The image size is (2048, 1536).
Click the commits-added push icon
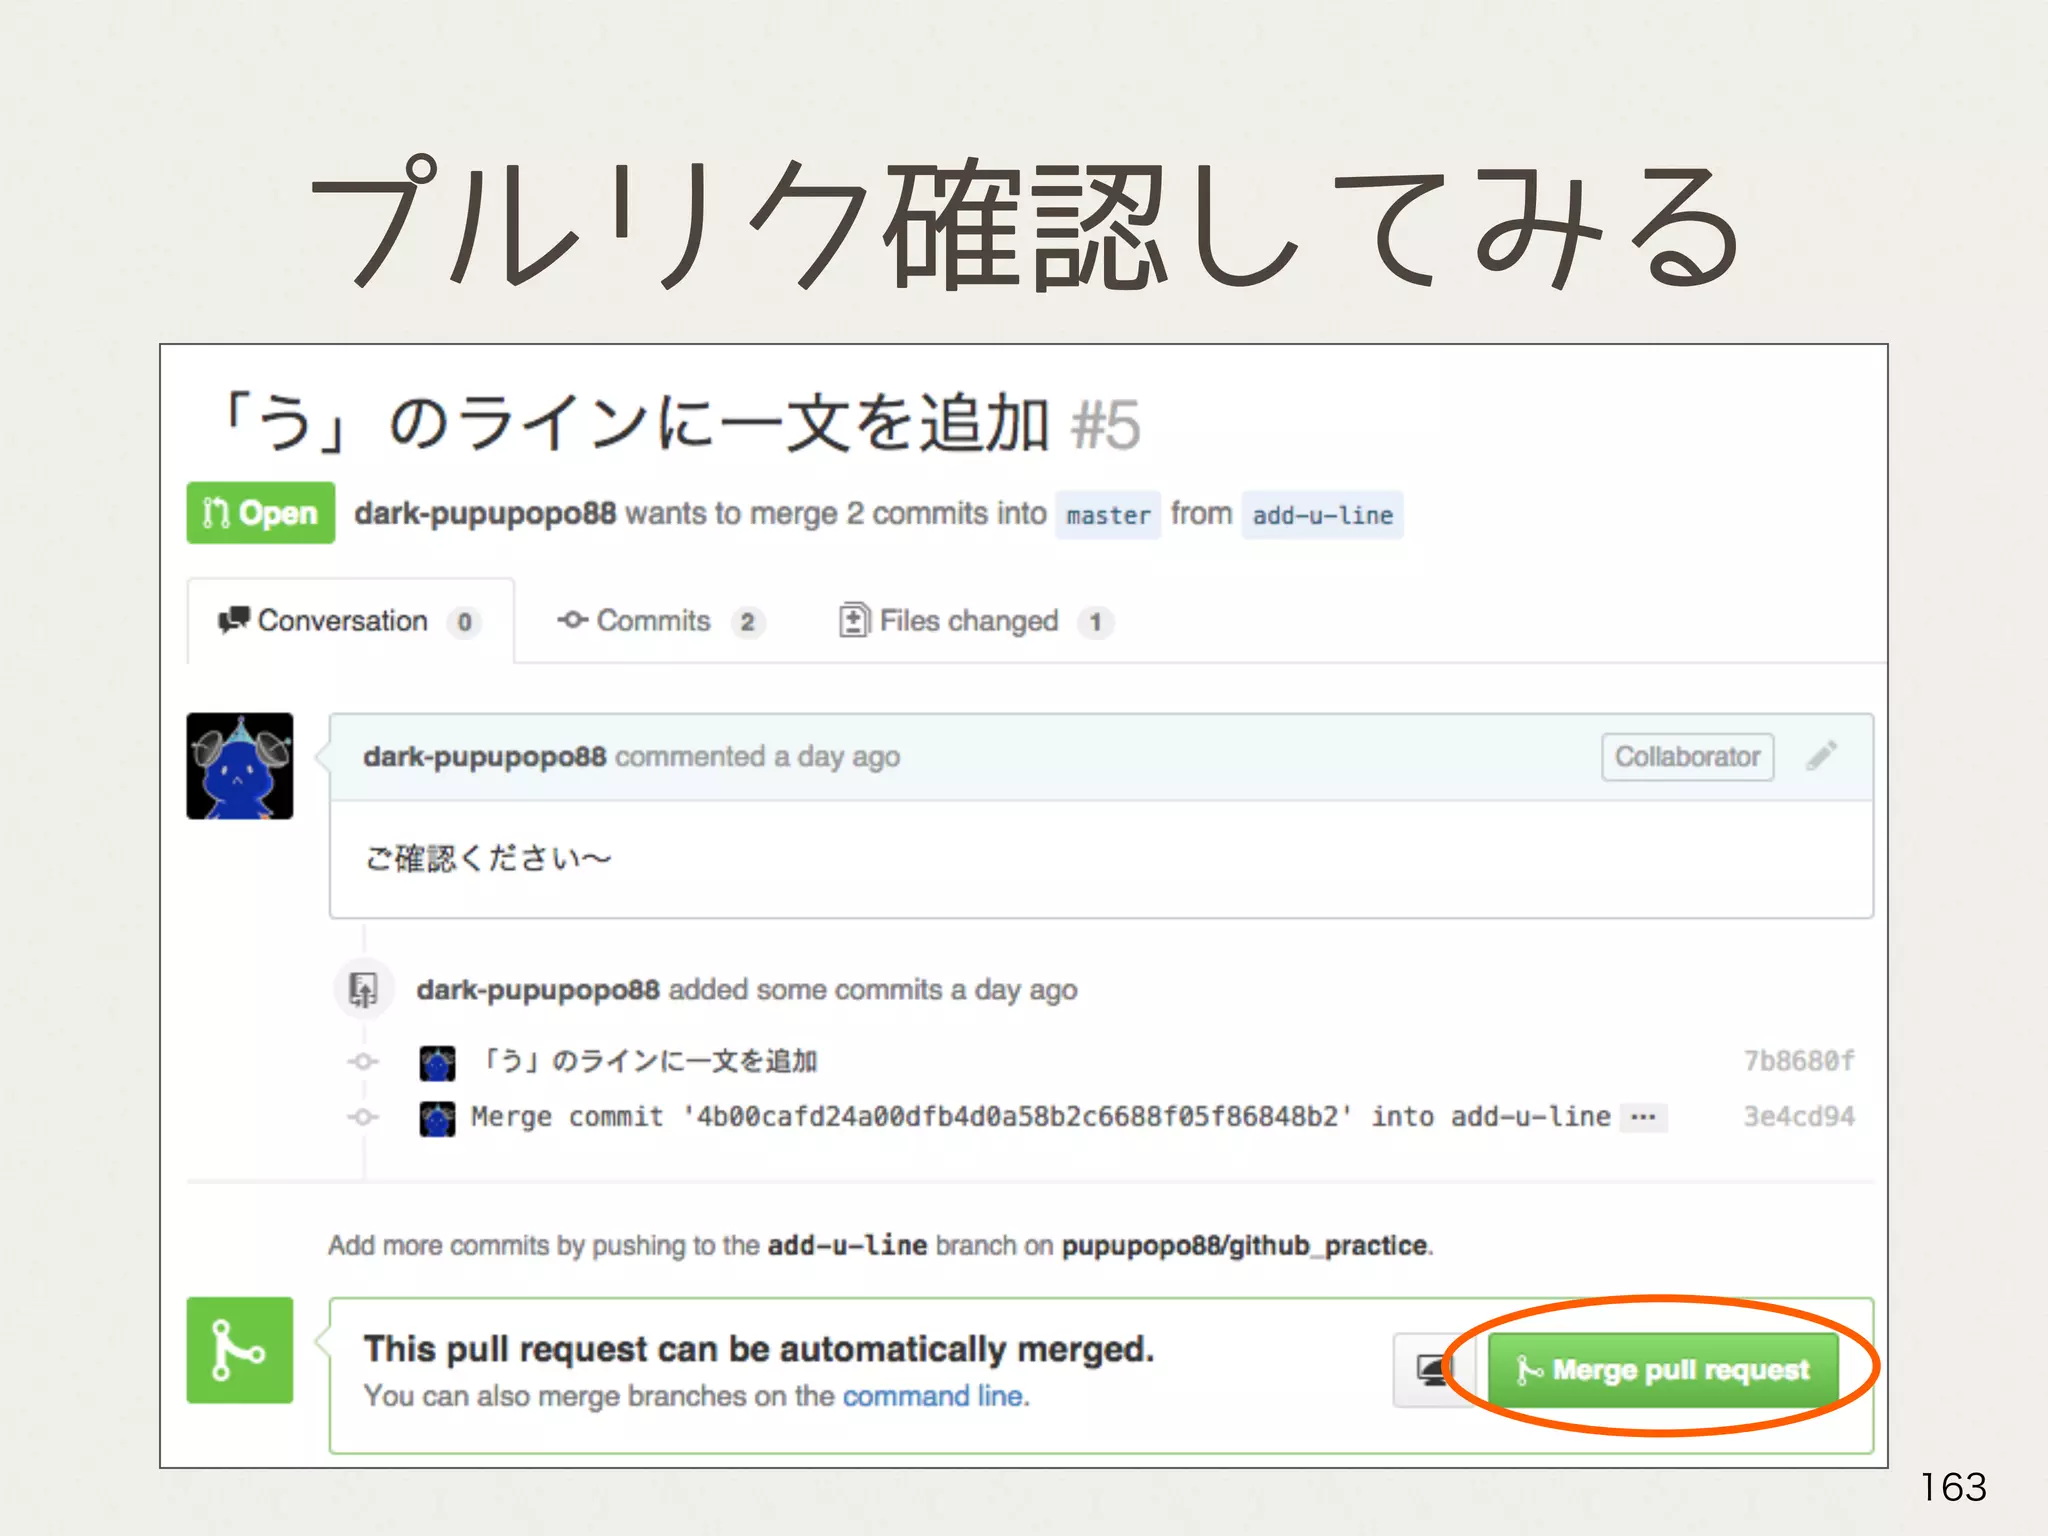click(363, 990)
